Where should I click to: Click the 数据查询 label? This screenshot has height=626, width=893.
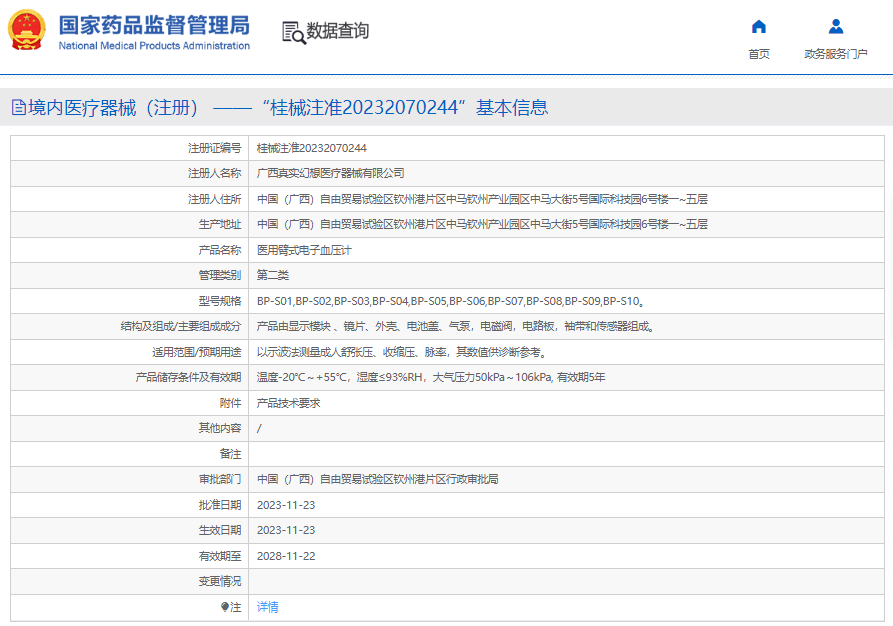(338, 31)
